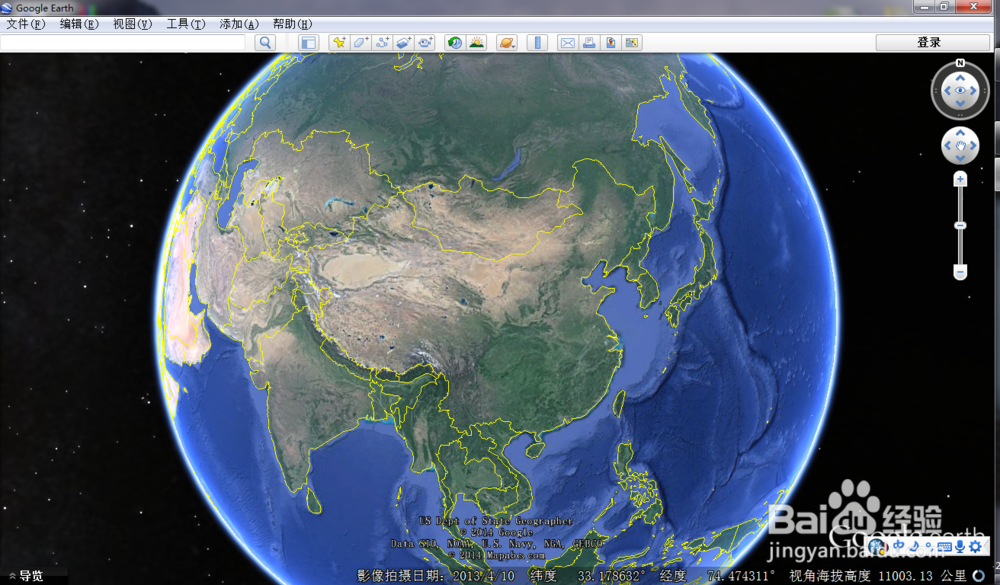Click the N north reset marker
The image size is (1000, 585).
coord(960,63)
